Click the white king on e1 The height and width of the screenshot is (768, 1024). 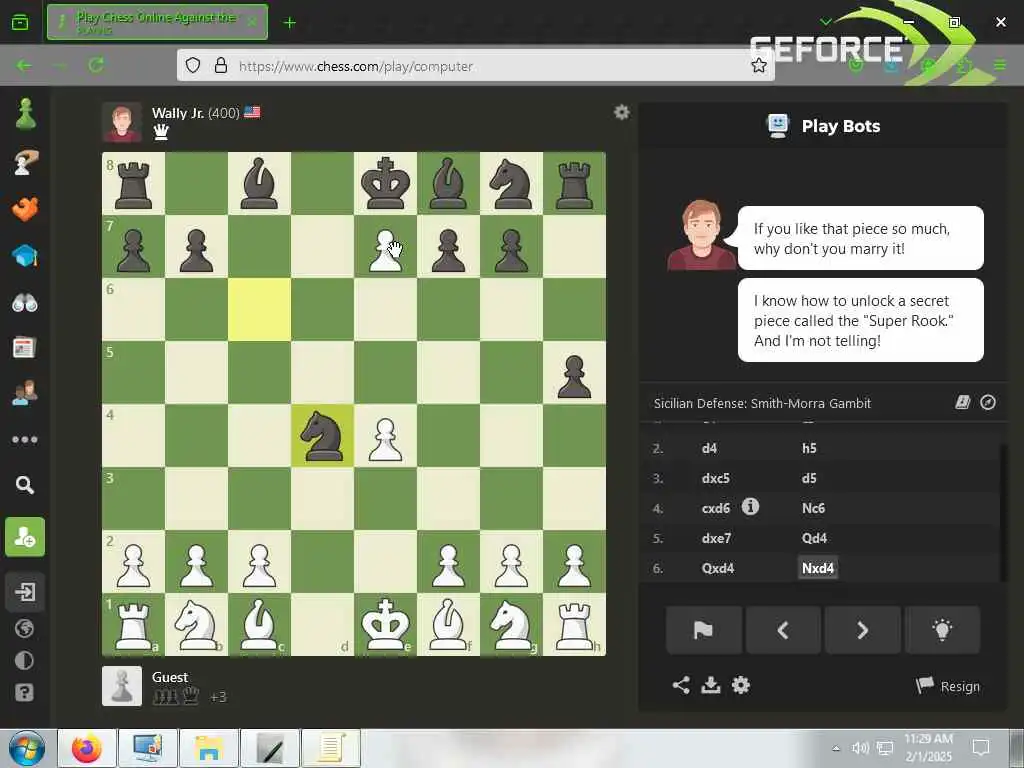385,624
